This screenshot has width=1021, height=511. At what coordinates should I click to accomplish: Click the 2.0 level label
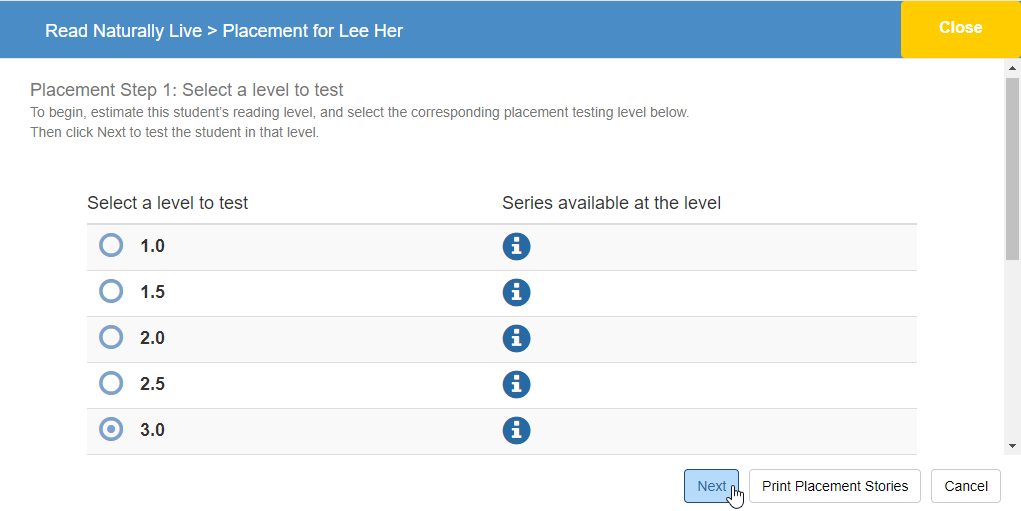tap(152, 338)
